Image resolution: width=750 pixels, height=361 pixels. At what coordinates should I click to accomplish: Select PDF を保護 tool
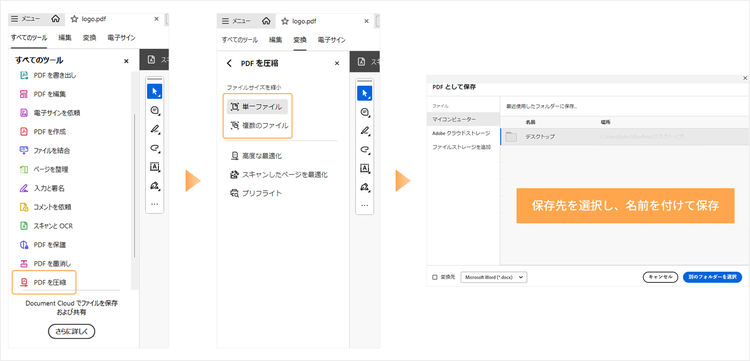coord(43,245)
